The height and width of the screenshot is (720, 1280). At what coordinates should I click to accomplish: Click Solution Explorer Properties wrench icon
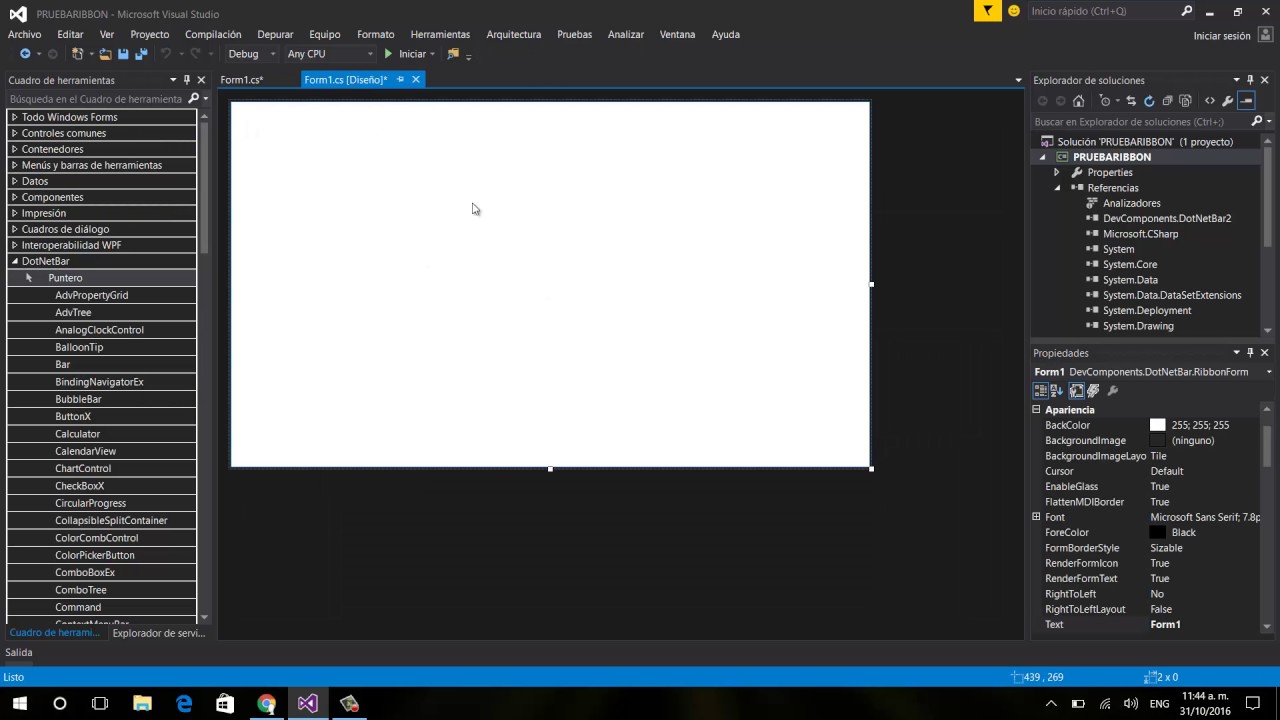pos(1228,101)
